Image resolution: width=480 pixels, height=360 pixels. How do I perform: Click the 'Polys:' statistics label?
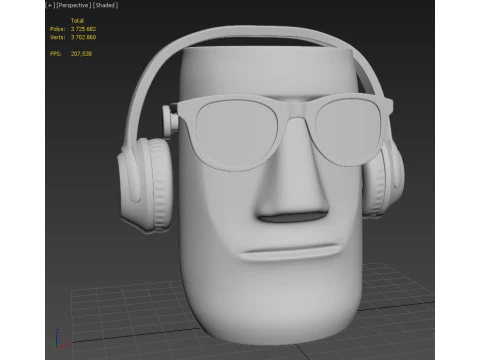click(x=57, y=29)
